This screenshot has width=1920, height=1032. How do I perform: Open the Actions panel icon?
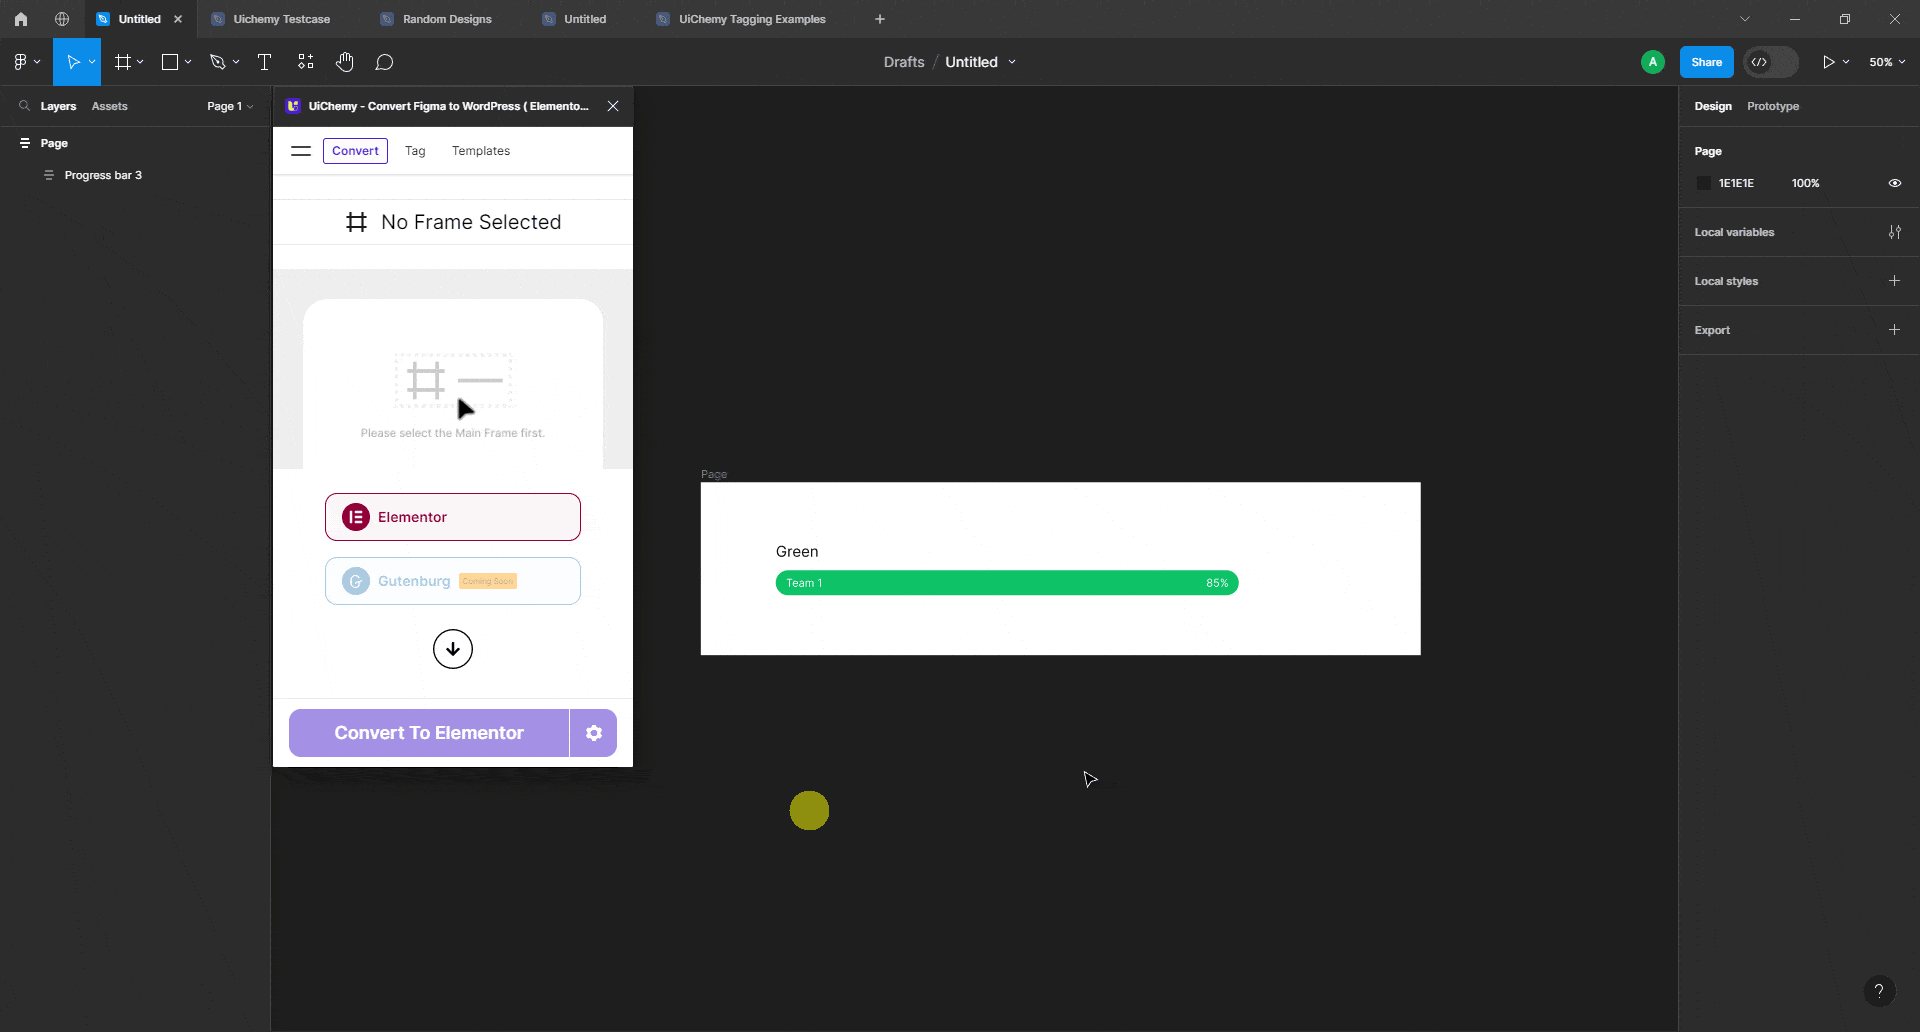pyautogui.click(x=305, y=61)
